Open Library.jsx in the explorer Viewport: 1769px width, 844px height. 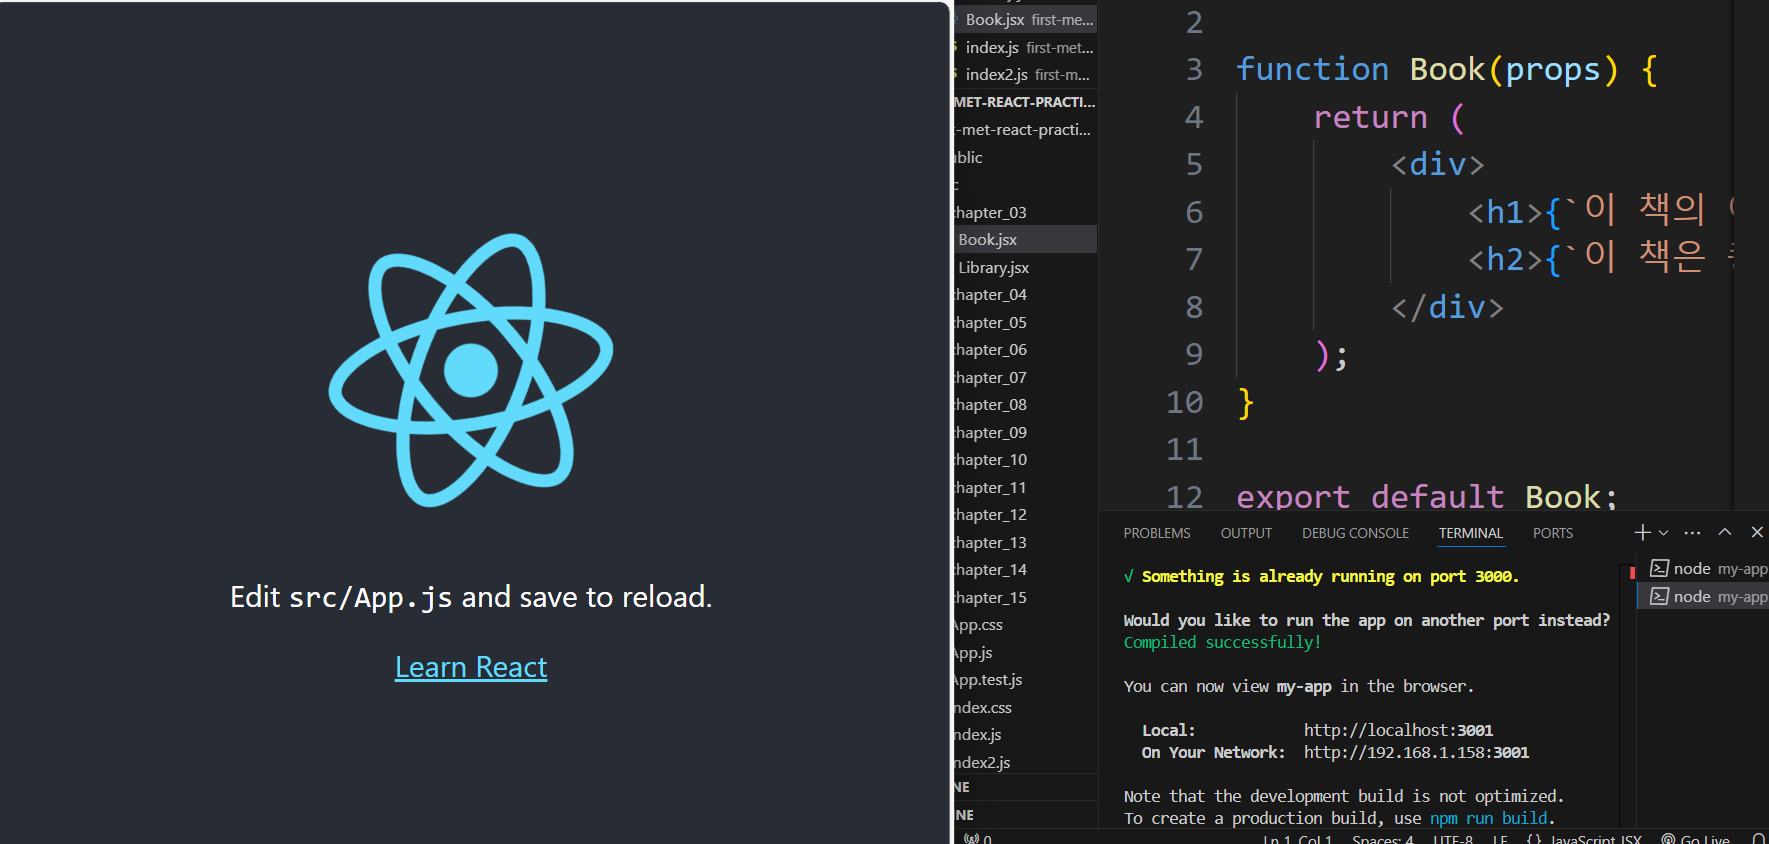point(1025,267)
